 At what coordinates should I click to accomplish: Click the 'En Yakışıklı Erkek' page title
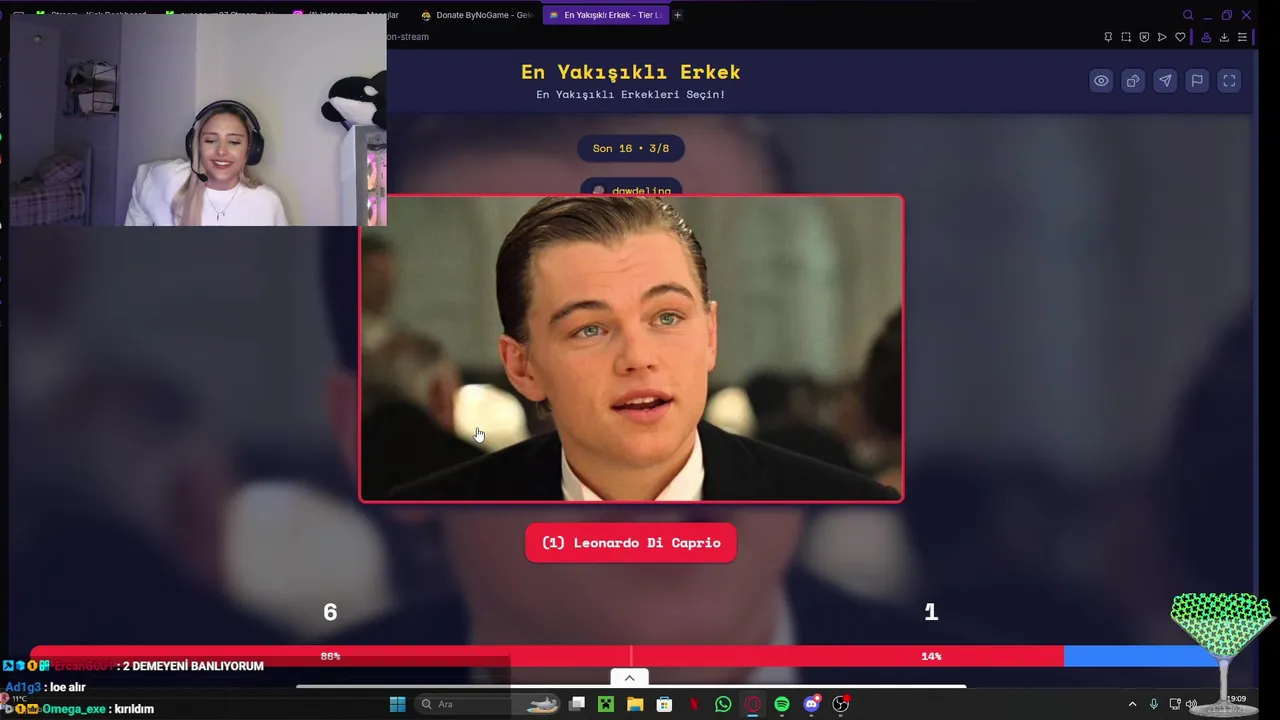pyautogui.click(x=631, y=72)
